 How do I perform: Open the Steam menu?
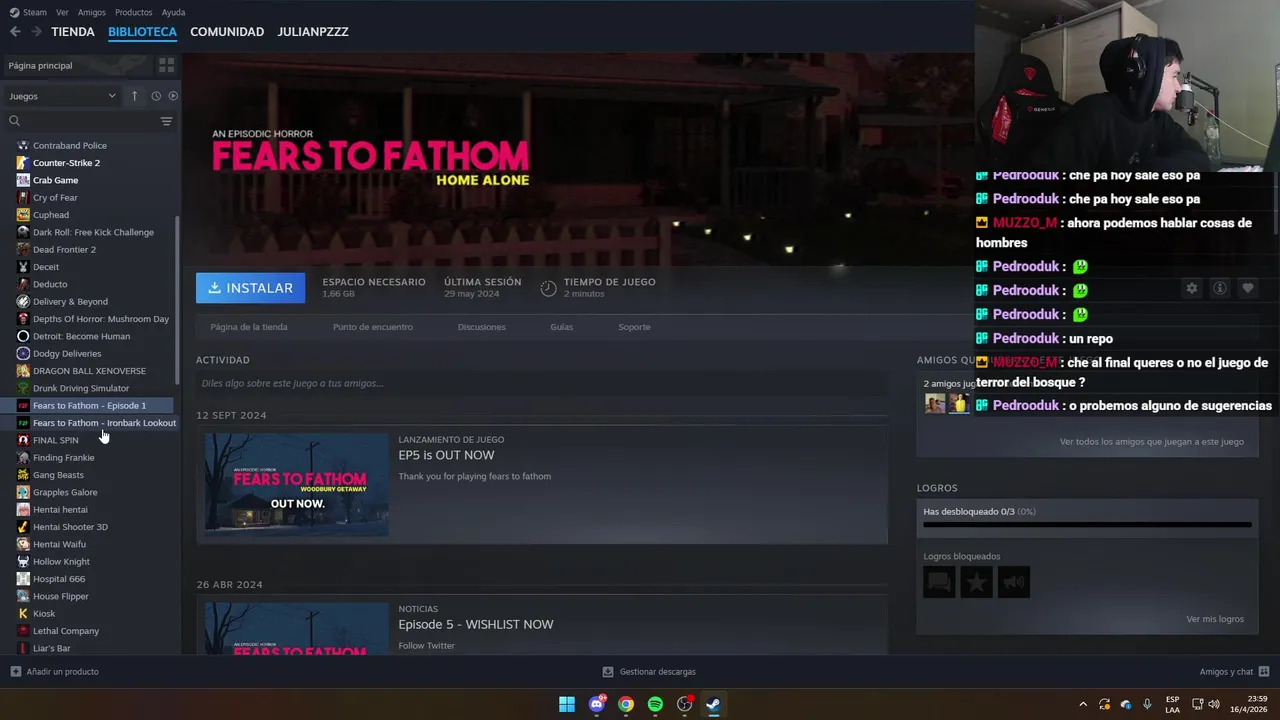[x=28, y=12]
